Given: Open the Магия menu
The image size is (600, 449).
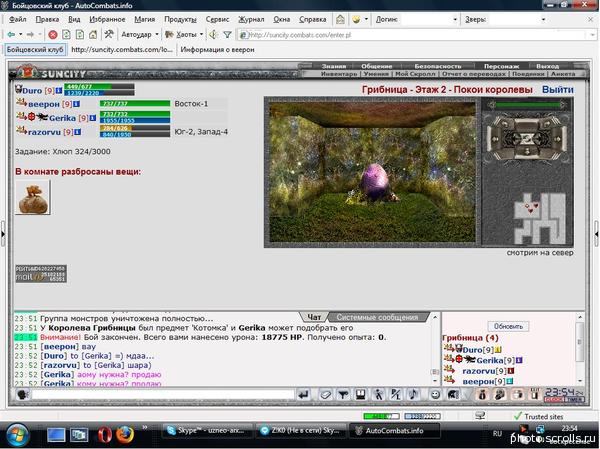Looking at the screenshot, I should click(x=145, y=19).
